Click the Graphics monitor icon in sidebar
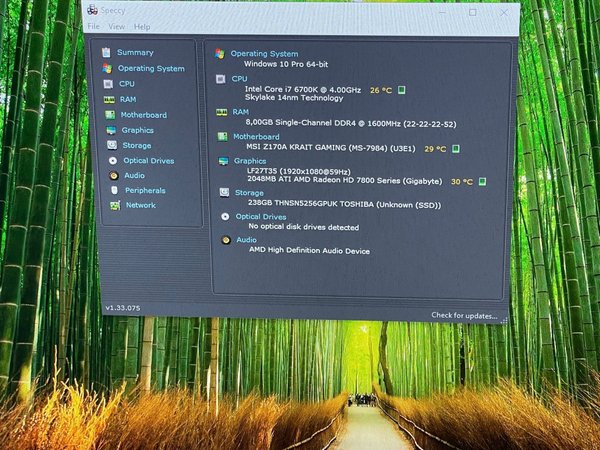600x450 pixels. tap(111, 130)
